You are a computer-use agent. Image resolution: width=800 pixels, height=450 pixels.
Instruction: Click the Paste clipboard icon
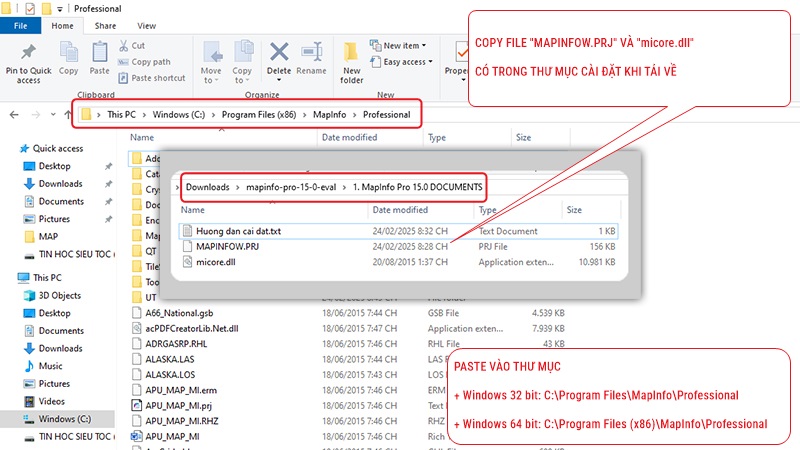[99, 53]
